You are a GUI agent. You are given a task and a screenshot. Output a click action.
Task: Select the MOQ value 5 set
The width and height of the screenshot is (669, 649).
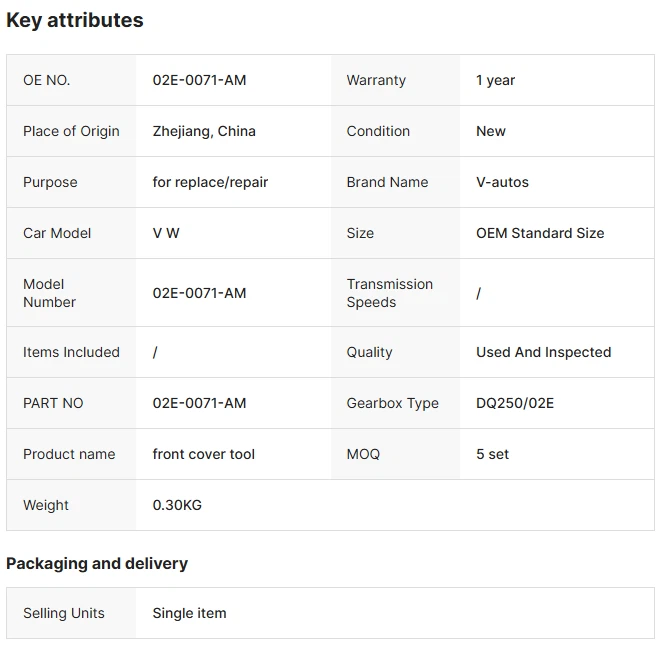[492, 454]
